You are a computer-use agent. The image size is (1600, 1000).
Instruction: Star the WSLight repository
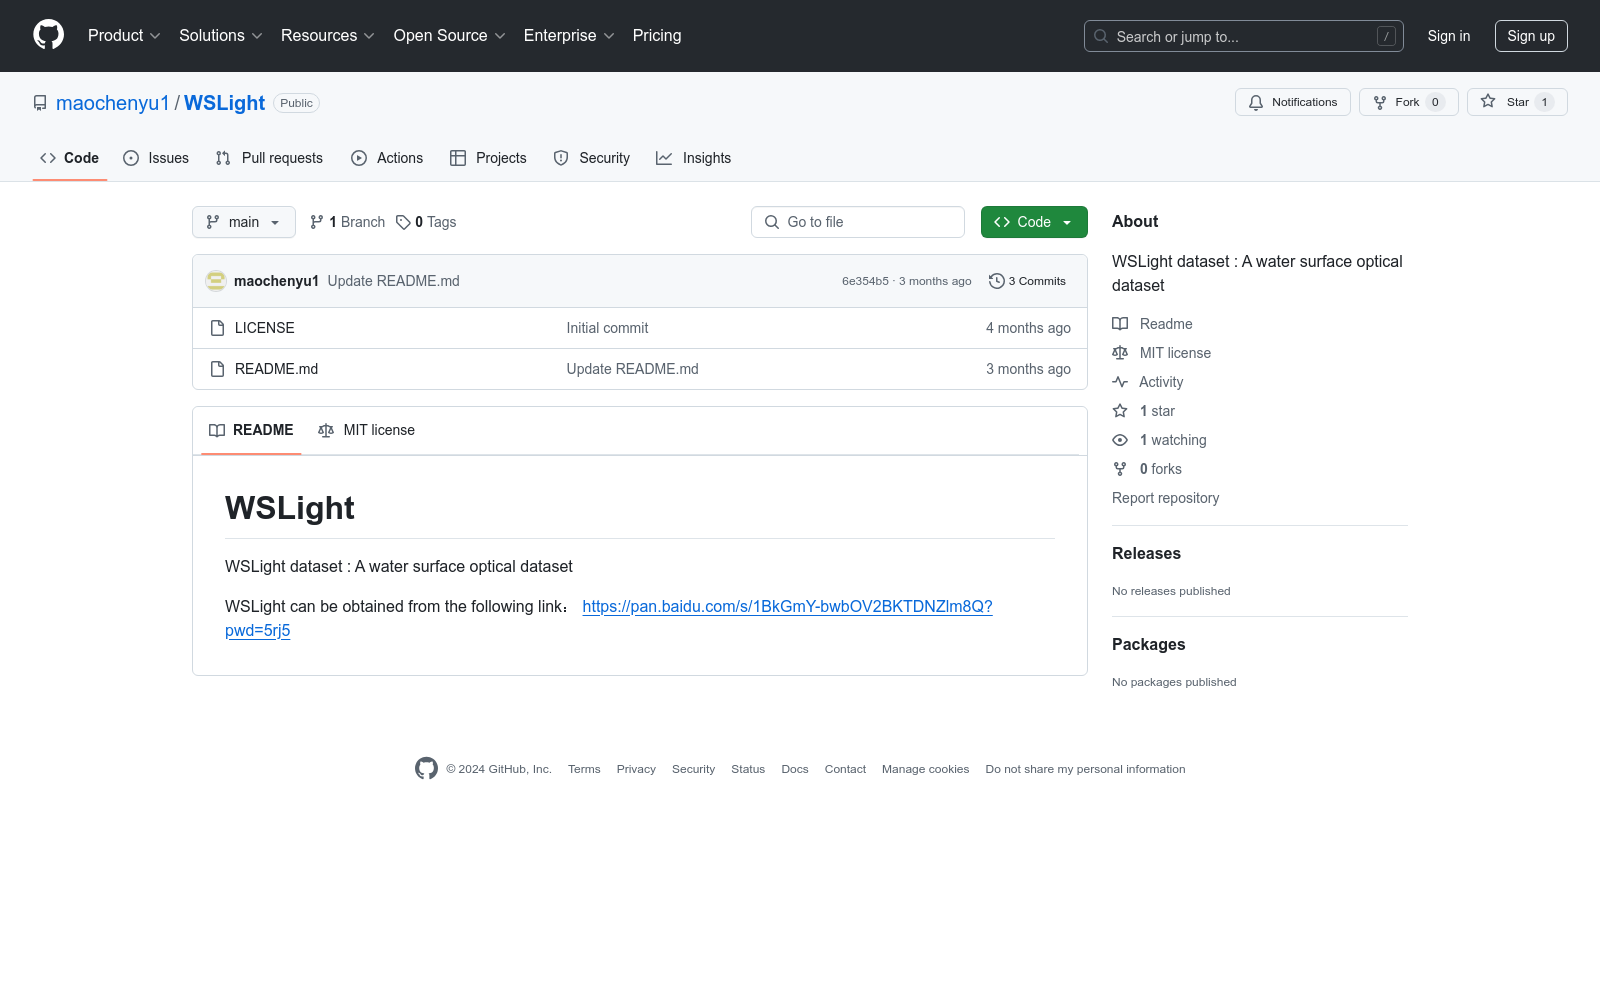click(x=1517, y=102)
